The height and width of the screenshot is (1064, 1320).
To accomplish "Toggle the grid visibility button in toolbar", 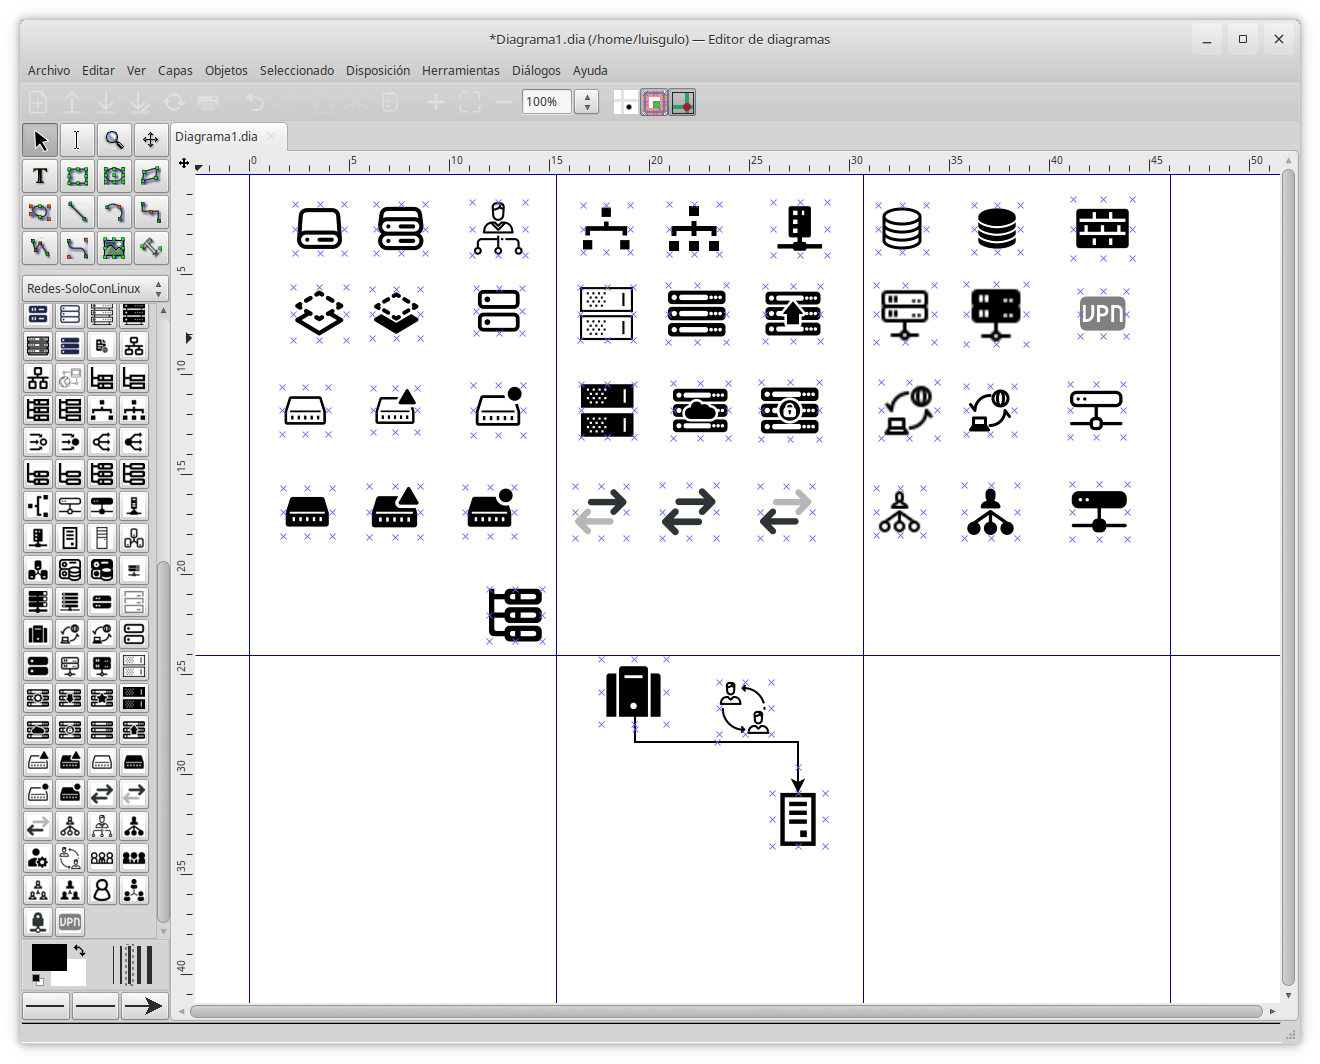I will point(625,102).
